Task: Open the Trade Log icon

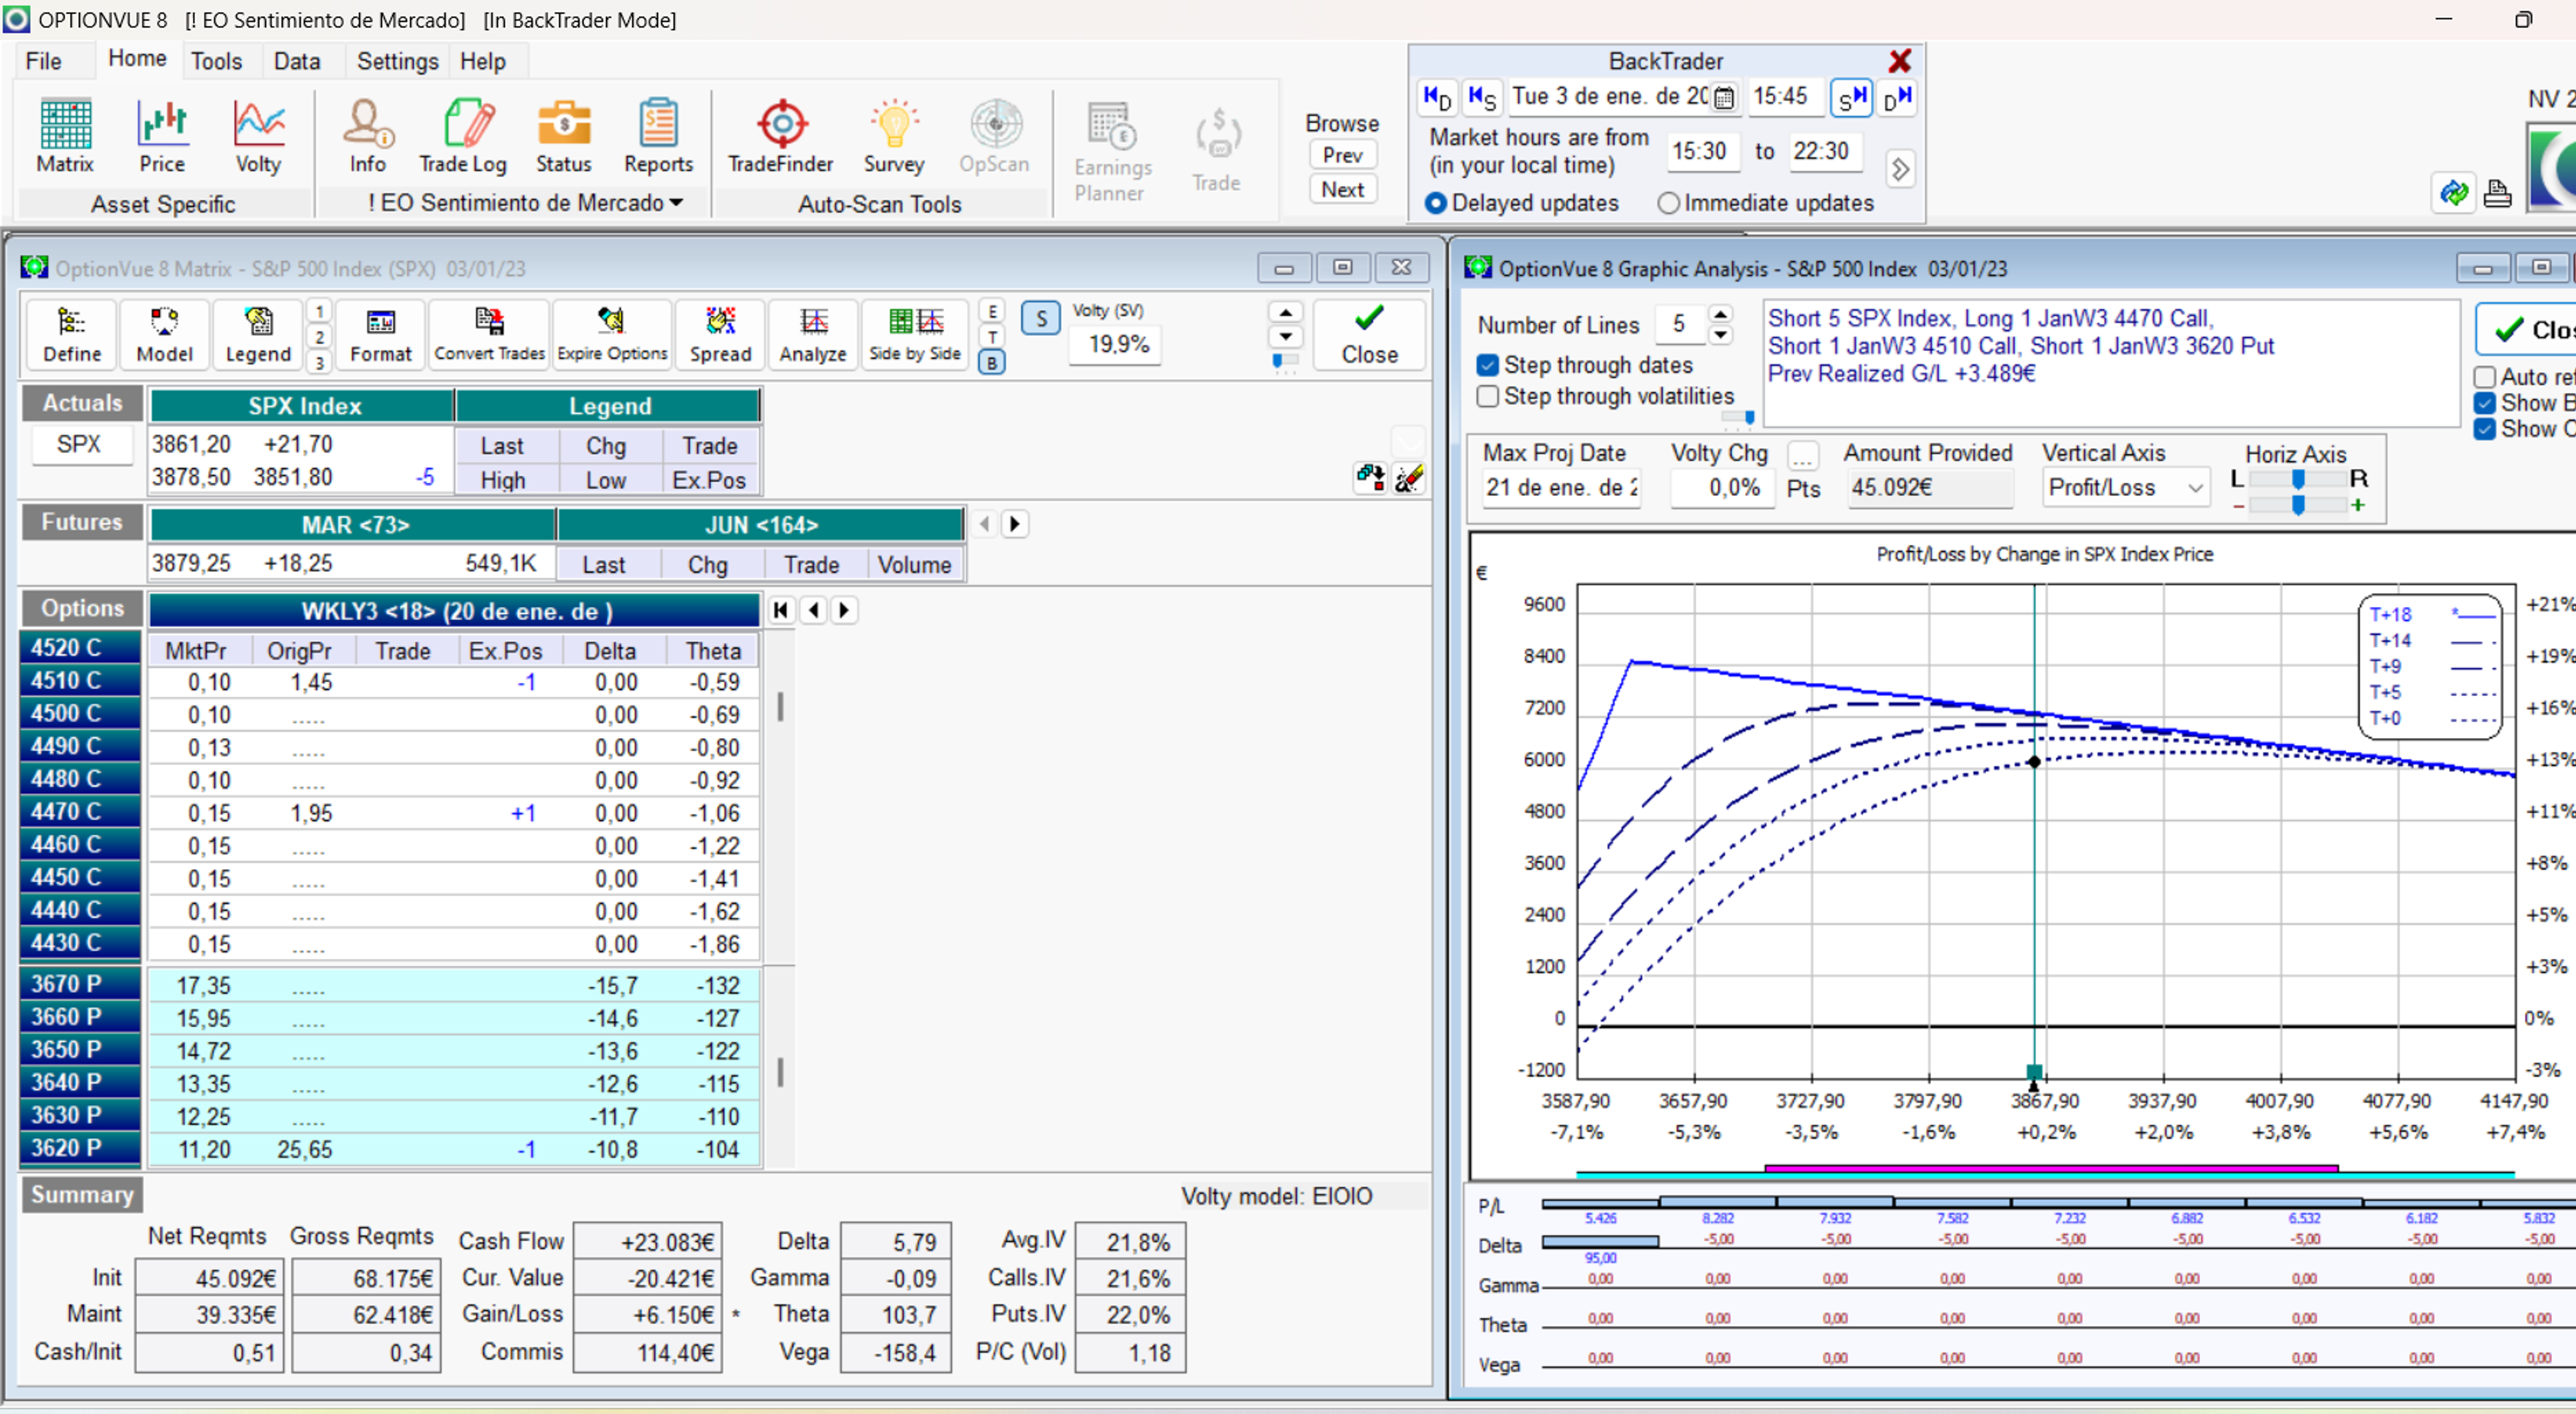Action: point(463,136)
